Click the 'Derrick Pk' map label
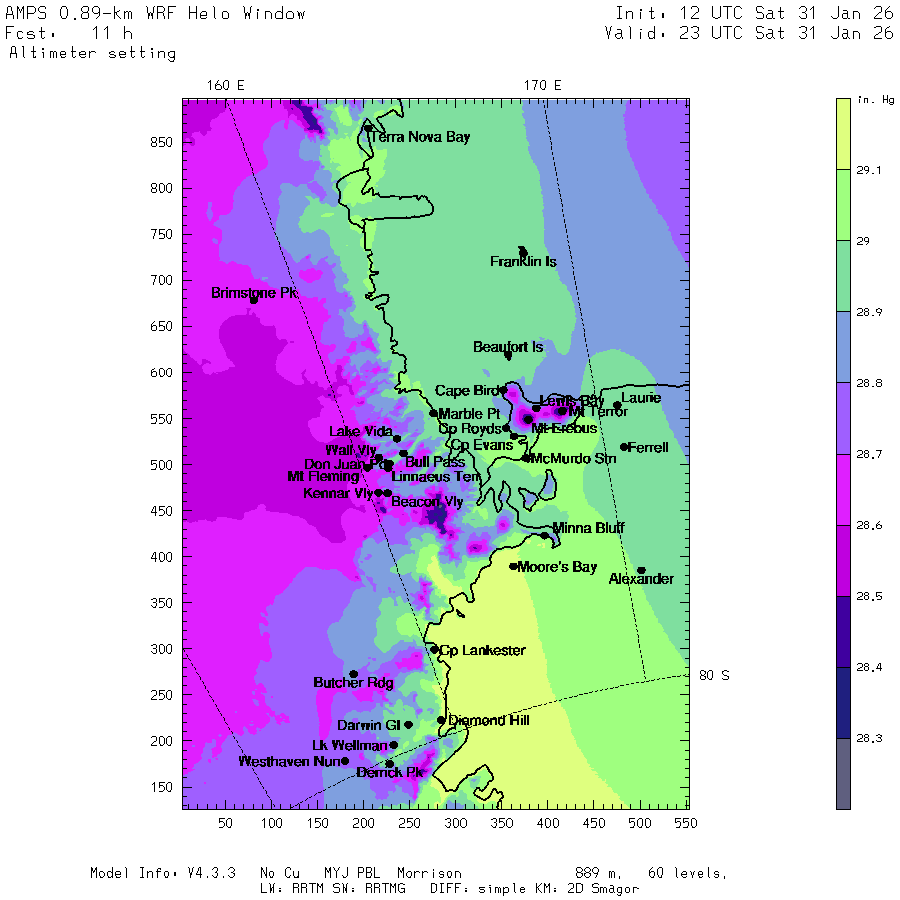Image resolution: width=900 pixels, height=900 pixels. coord(390,773)
